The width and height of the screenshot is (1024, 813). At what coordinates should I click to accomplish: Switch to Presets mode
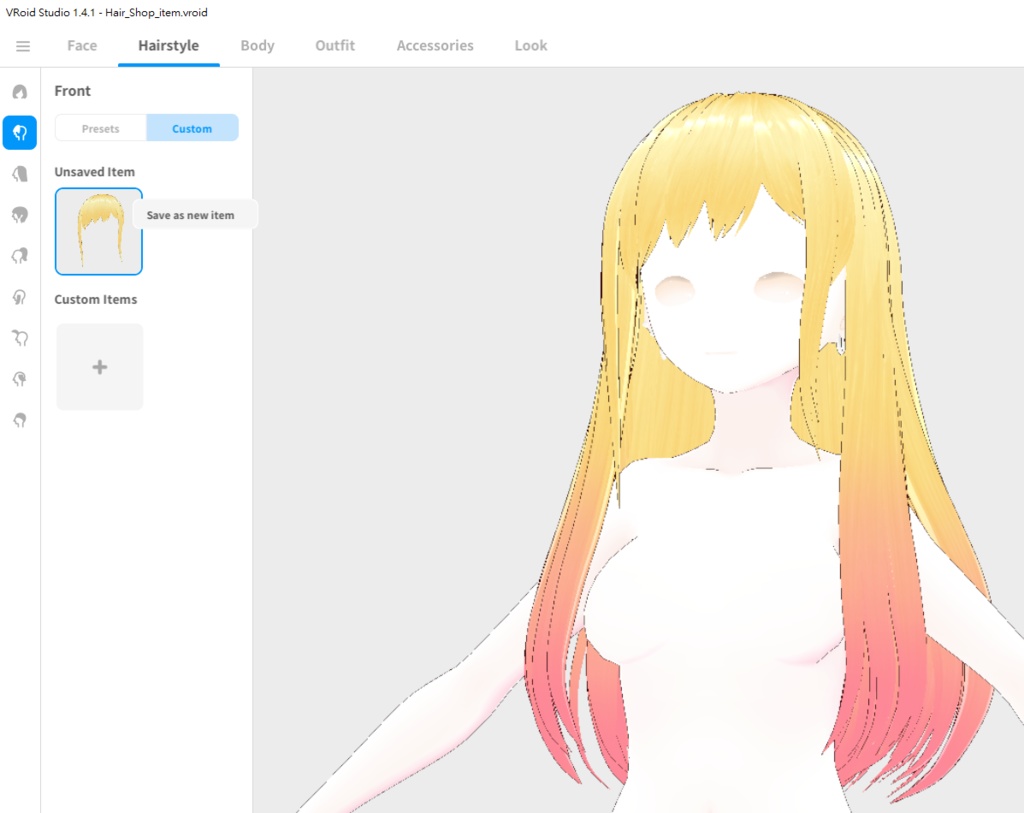pyautogui.click(x=100, y=127)
